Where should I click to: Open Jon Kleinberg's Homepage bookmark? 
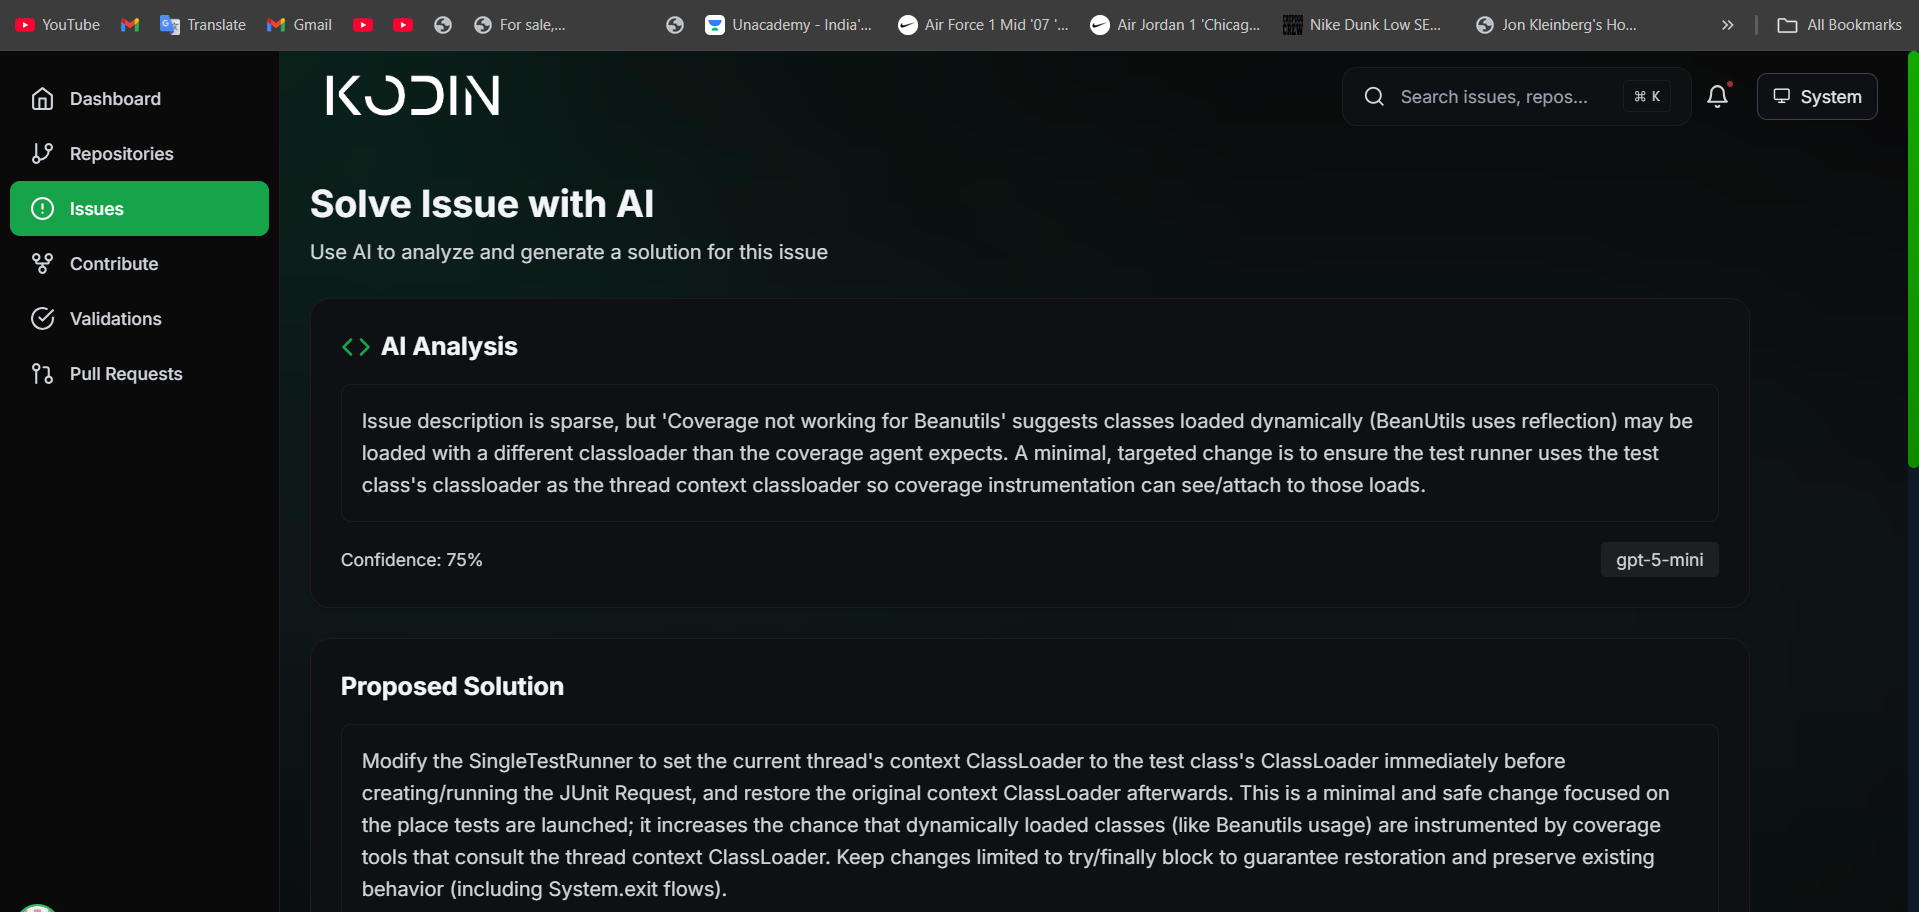1556,25
